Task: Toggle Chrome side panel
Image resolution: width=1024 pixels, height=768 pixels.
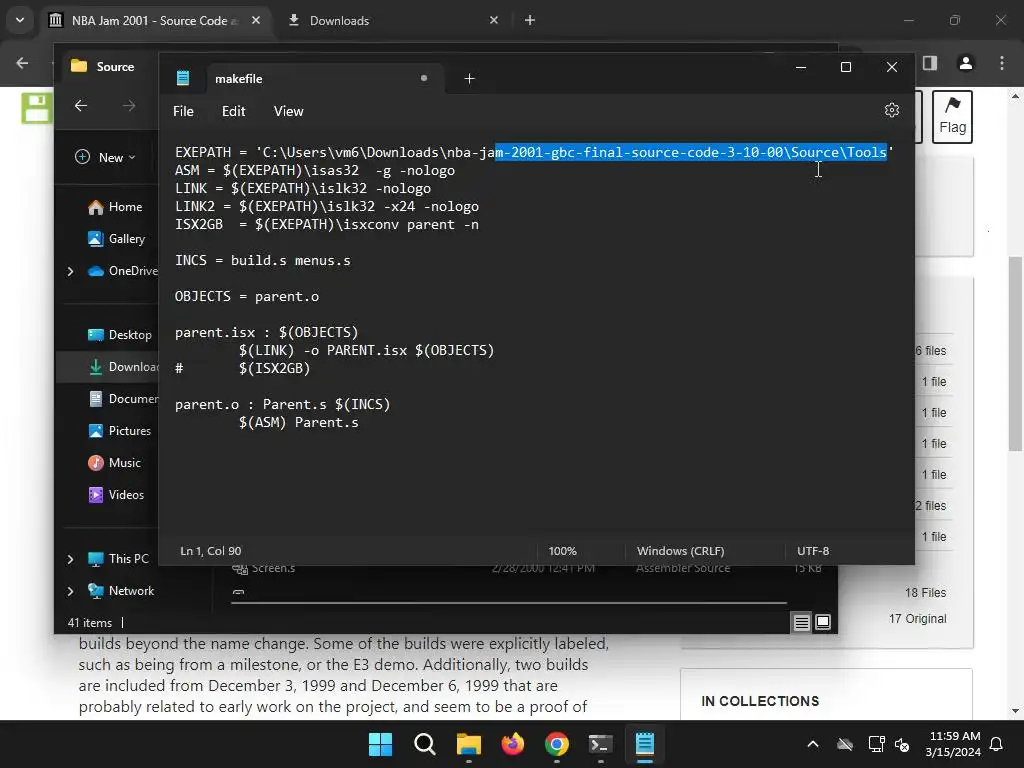Action: (930, 63)
